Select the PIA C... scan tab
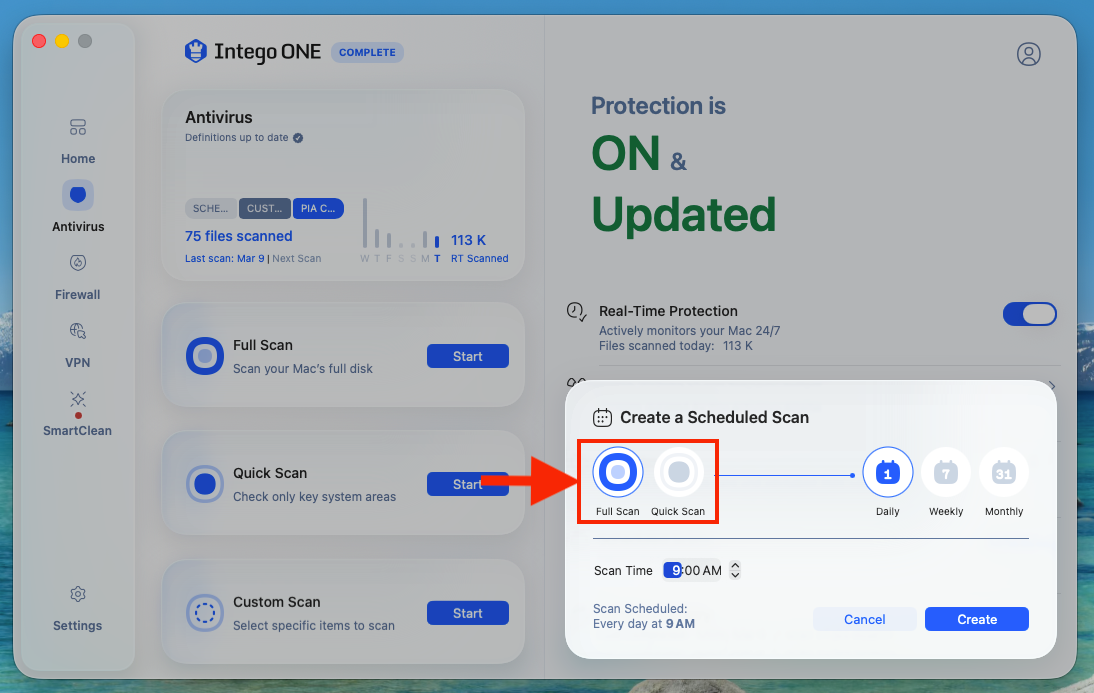 [x=318, y=208]
